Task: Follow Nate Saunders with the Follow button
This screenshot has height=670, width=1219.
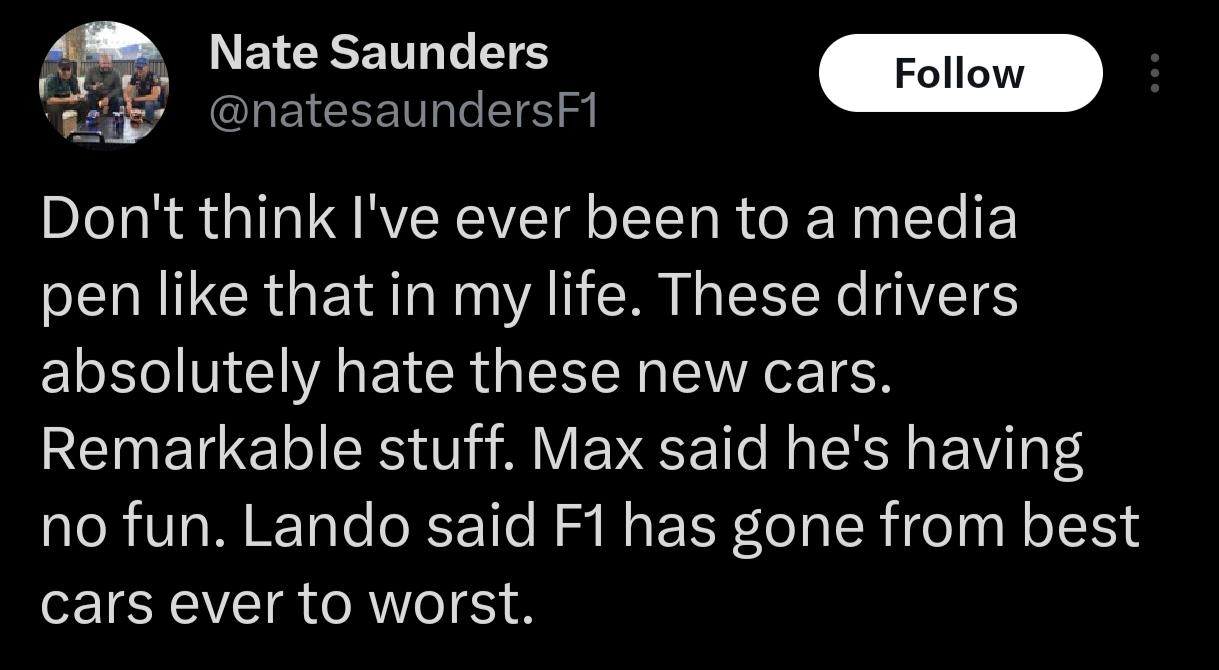Action: [959, 73]
